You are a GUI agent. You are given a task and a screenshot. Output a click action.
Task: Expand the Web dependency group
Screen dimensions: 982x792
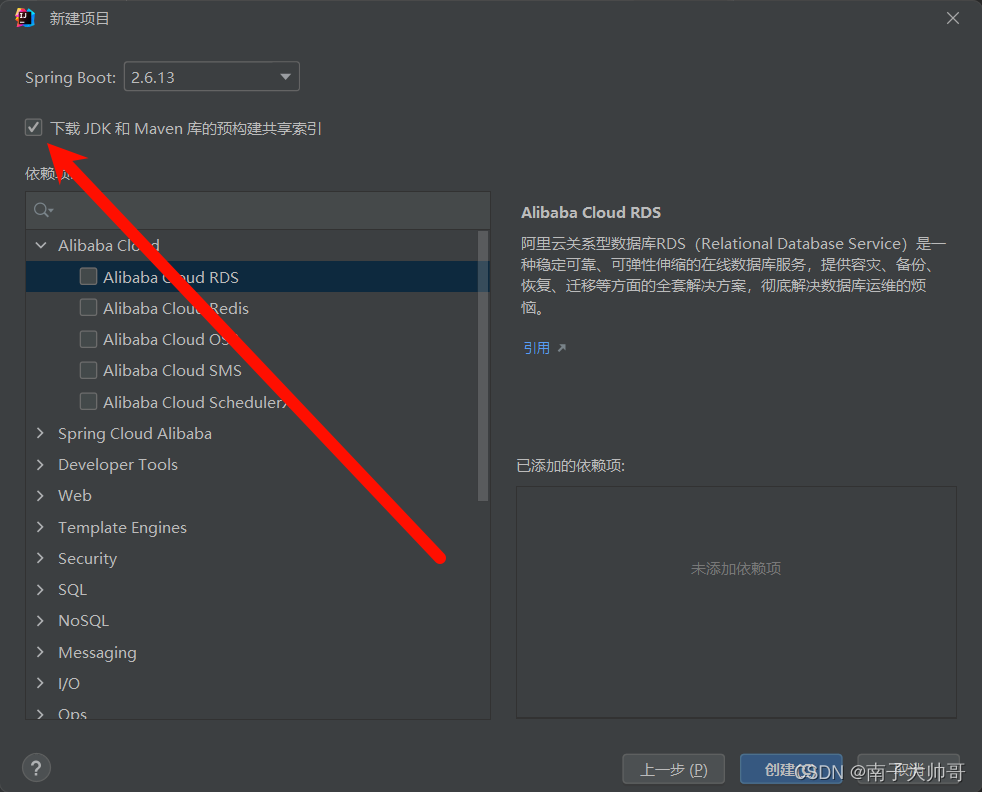(41, 495)
